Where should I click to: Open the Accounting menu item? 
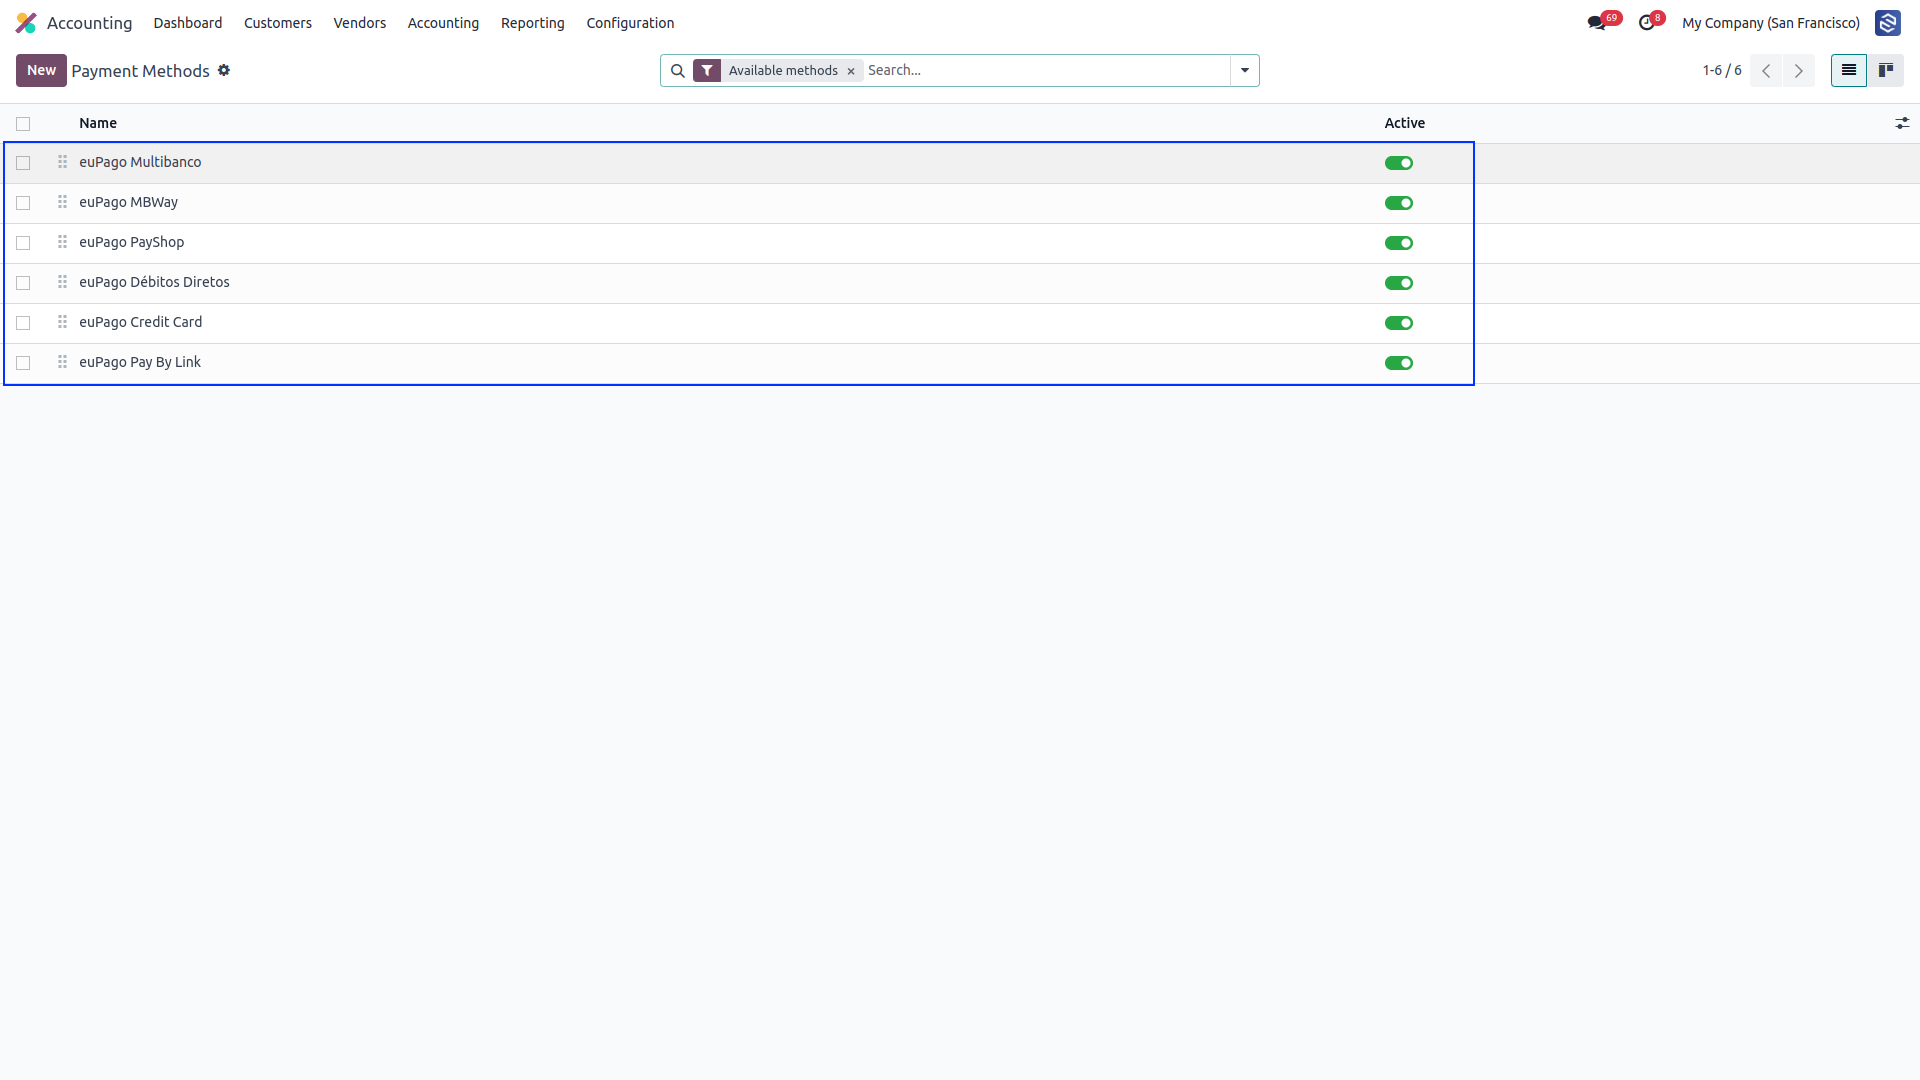click(x=443, y=23)
